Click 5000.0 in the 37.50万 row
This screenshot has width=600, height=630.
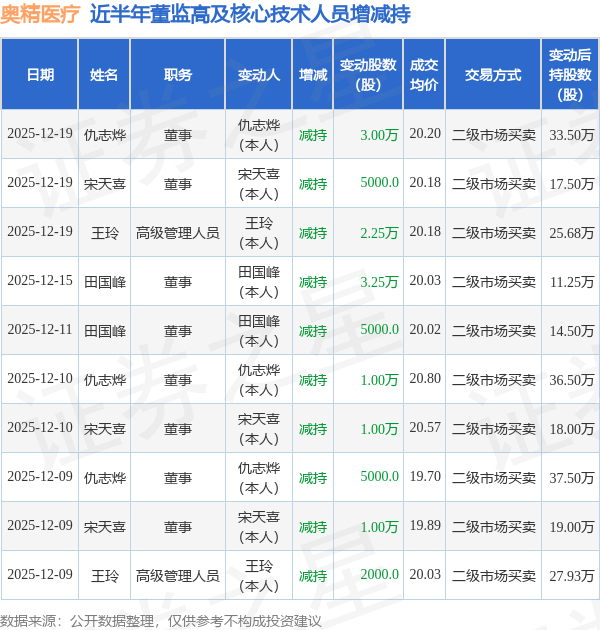pyautogui.click(x=379, y=477)
